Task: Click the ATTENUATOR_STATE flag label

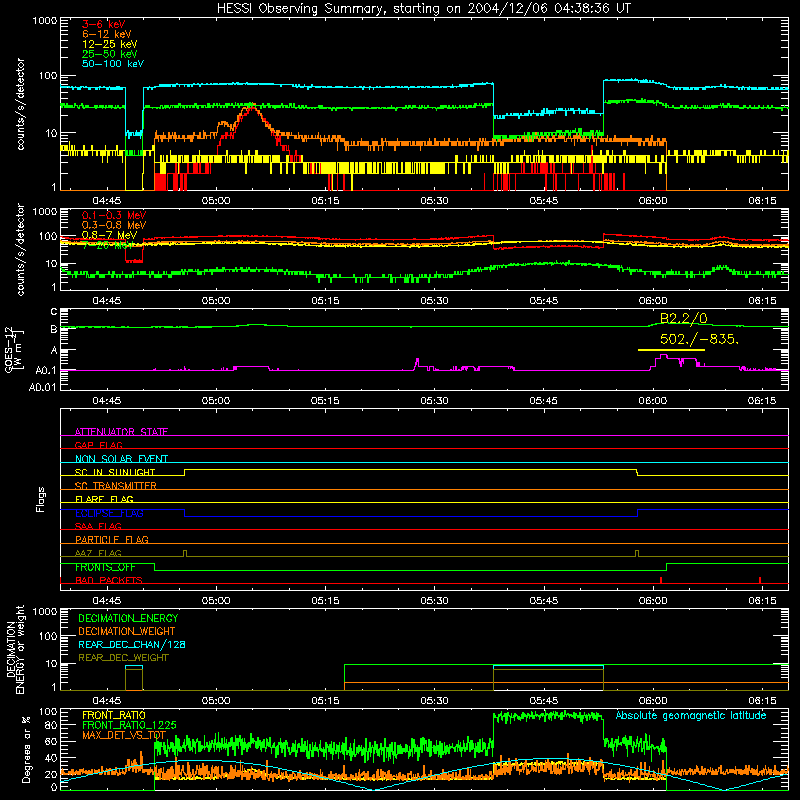Action: point(121,432)
